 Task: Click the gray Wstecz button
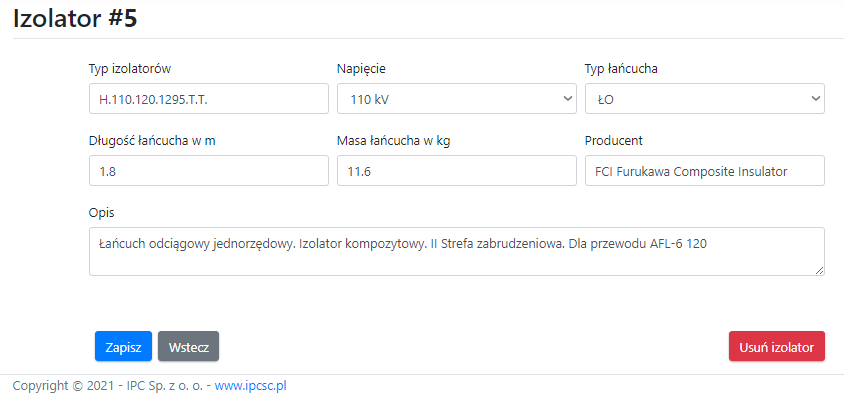pyautogui.click(x=188, y=346)
